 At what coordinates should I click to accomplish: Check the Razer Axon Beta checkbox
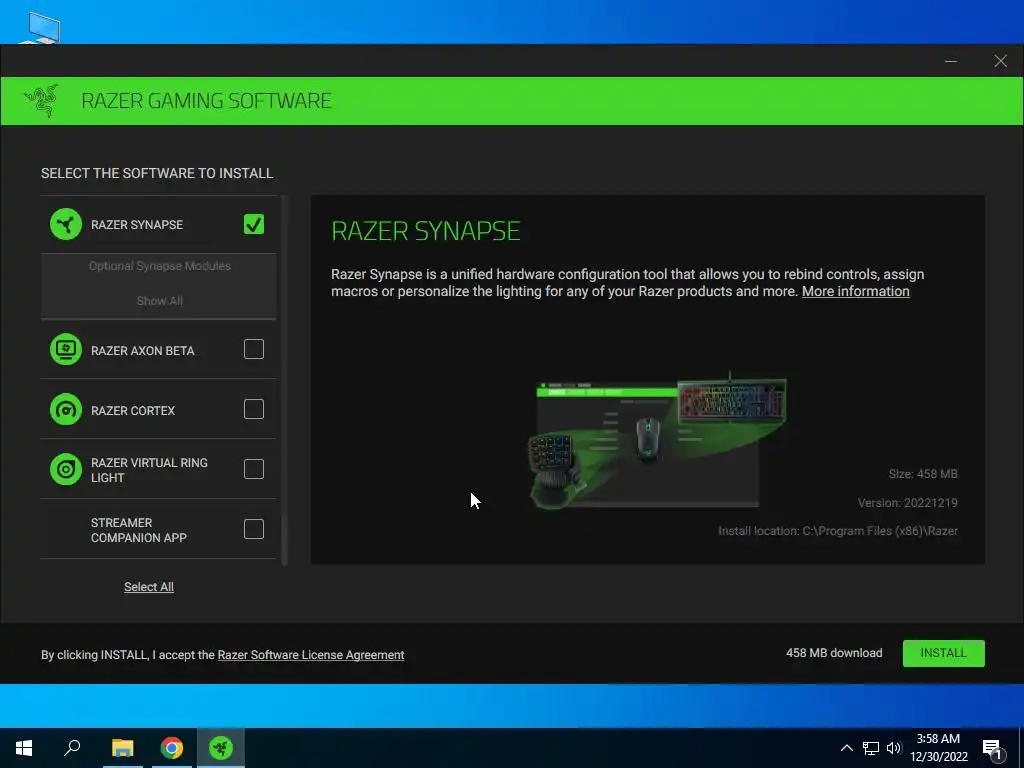pyautogui.click(x=254, y=349)
